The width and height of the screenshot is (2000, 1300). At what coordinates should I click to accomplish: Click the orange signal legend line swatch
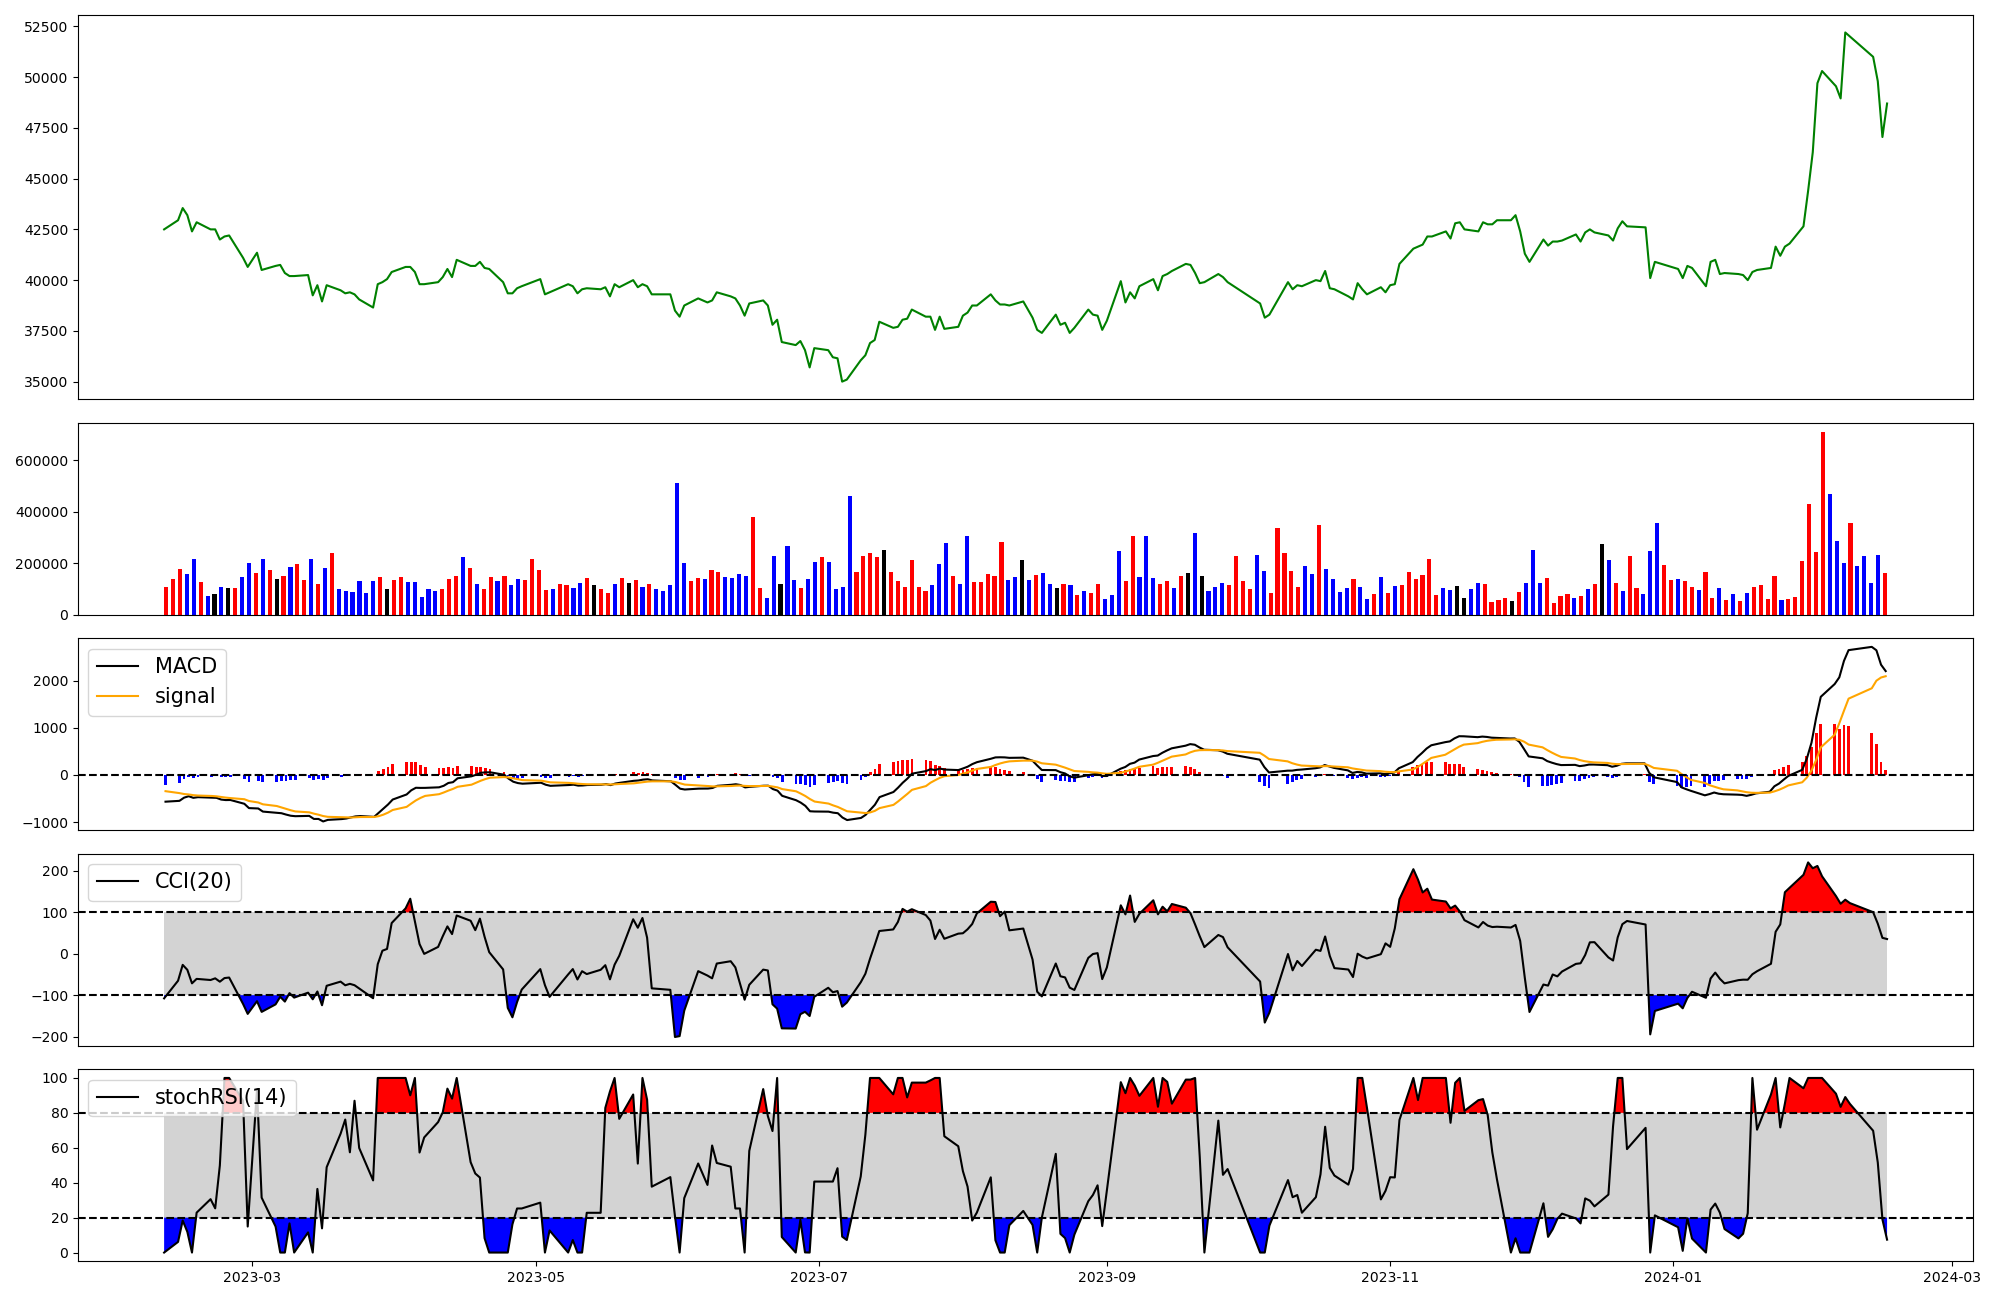tap(120, 696)
